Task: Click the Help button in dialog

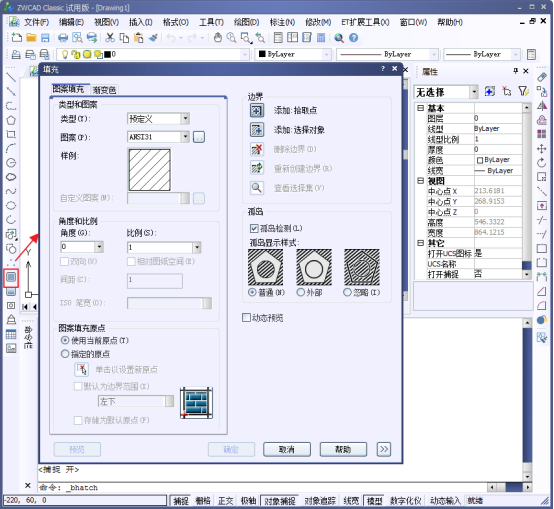Action: (343, 449)
